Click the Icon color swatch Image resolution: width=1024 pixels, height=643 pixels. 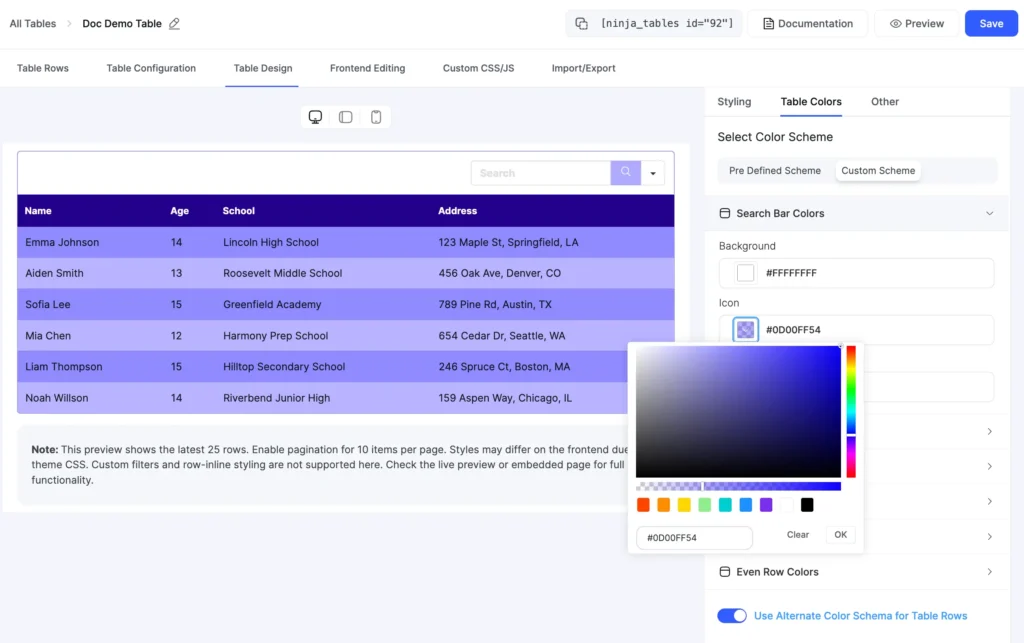click(x=745, y=330)
